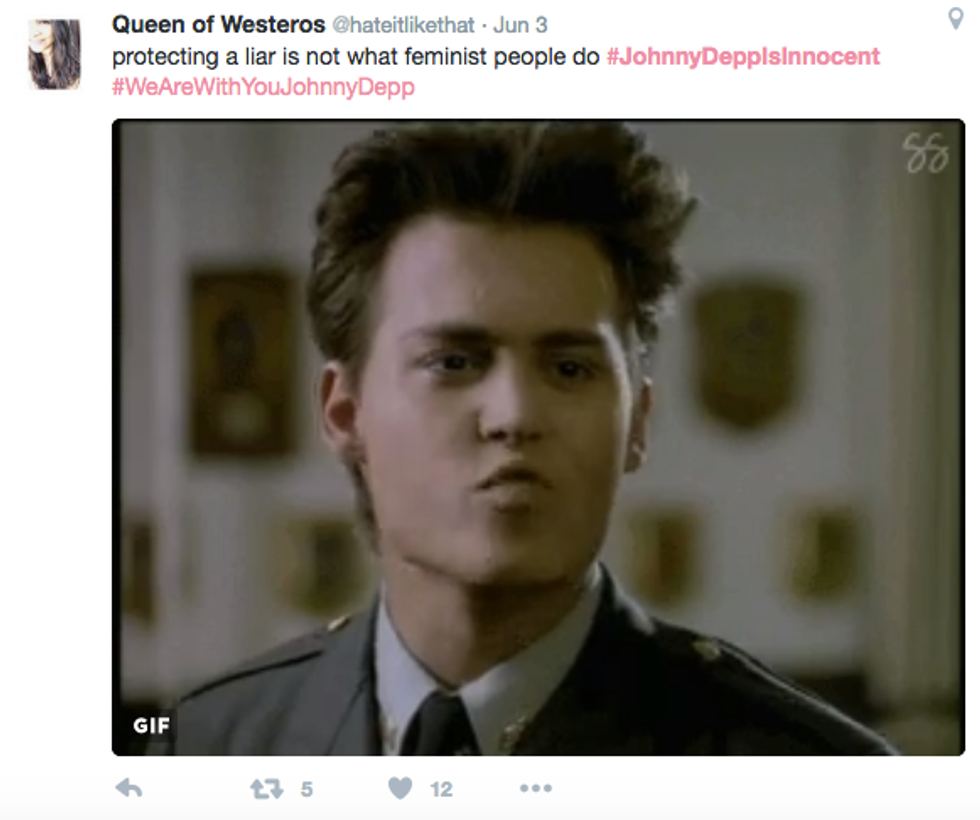Open the Jun 3 timestamp permalink

click(x=520, y=25)
